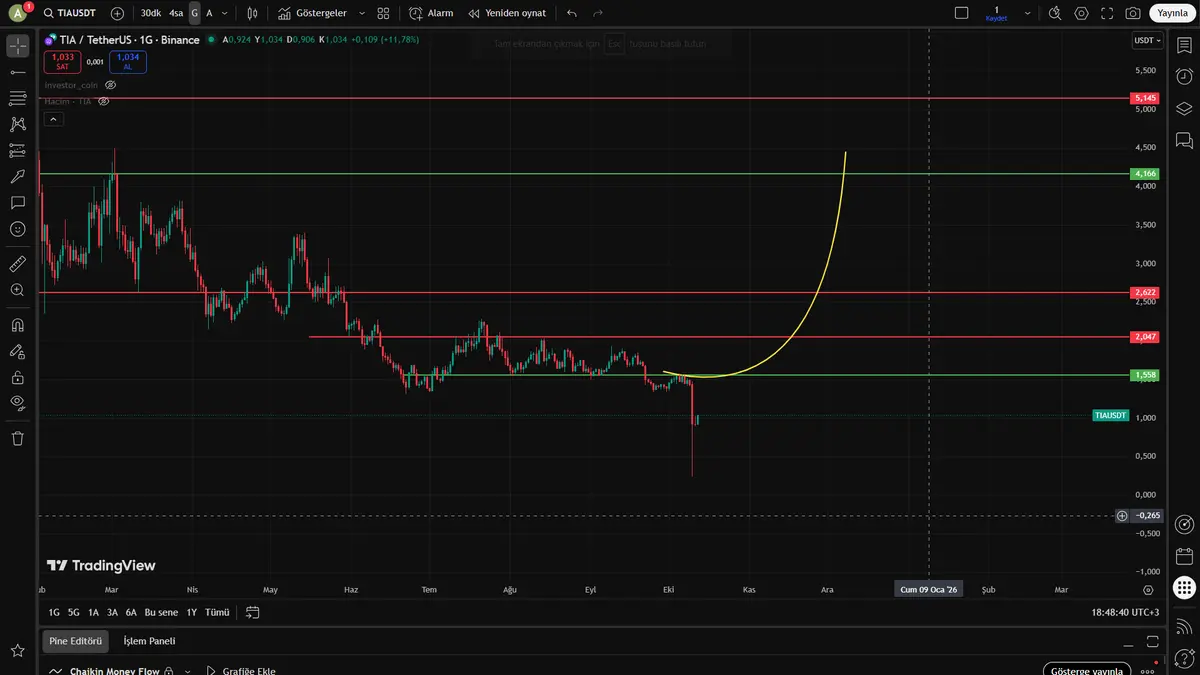The height and width of the screenshot is (675, 1200).
Task: Open favorites star in the bottom-left corner
Action: tap(17, 651)
